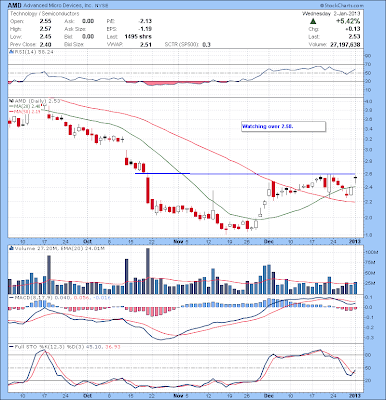Click the green up-arrow price change icon
The image size is (386, 400).
(x=313, y=21)
